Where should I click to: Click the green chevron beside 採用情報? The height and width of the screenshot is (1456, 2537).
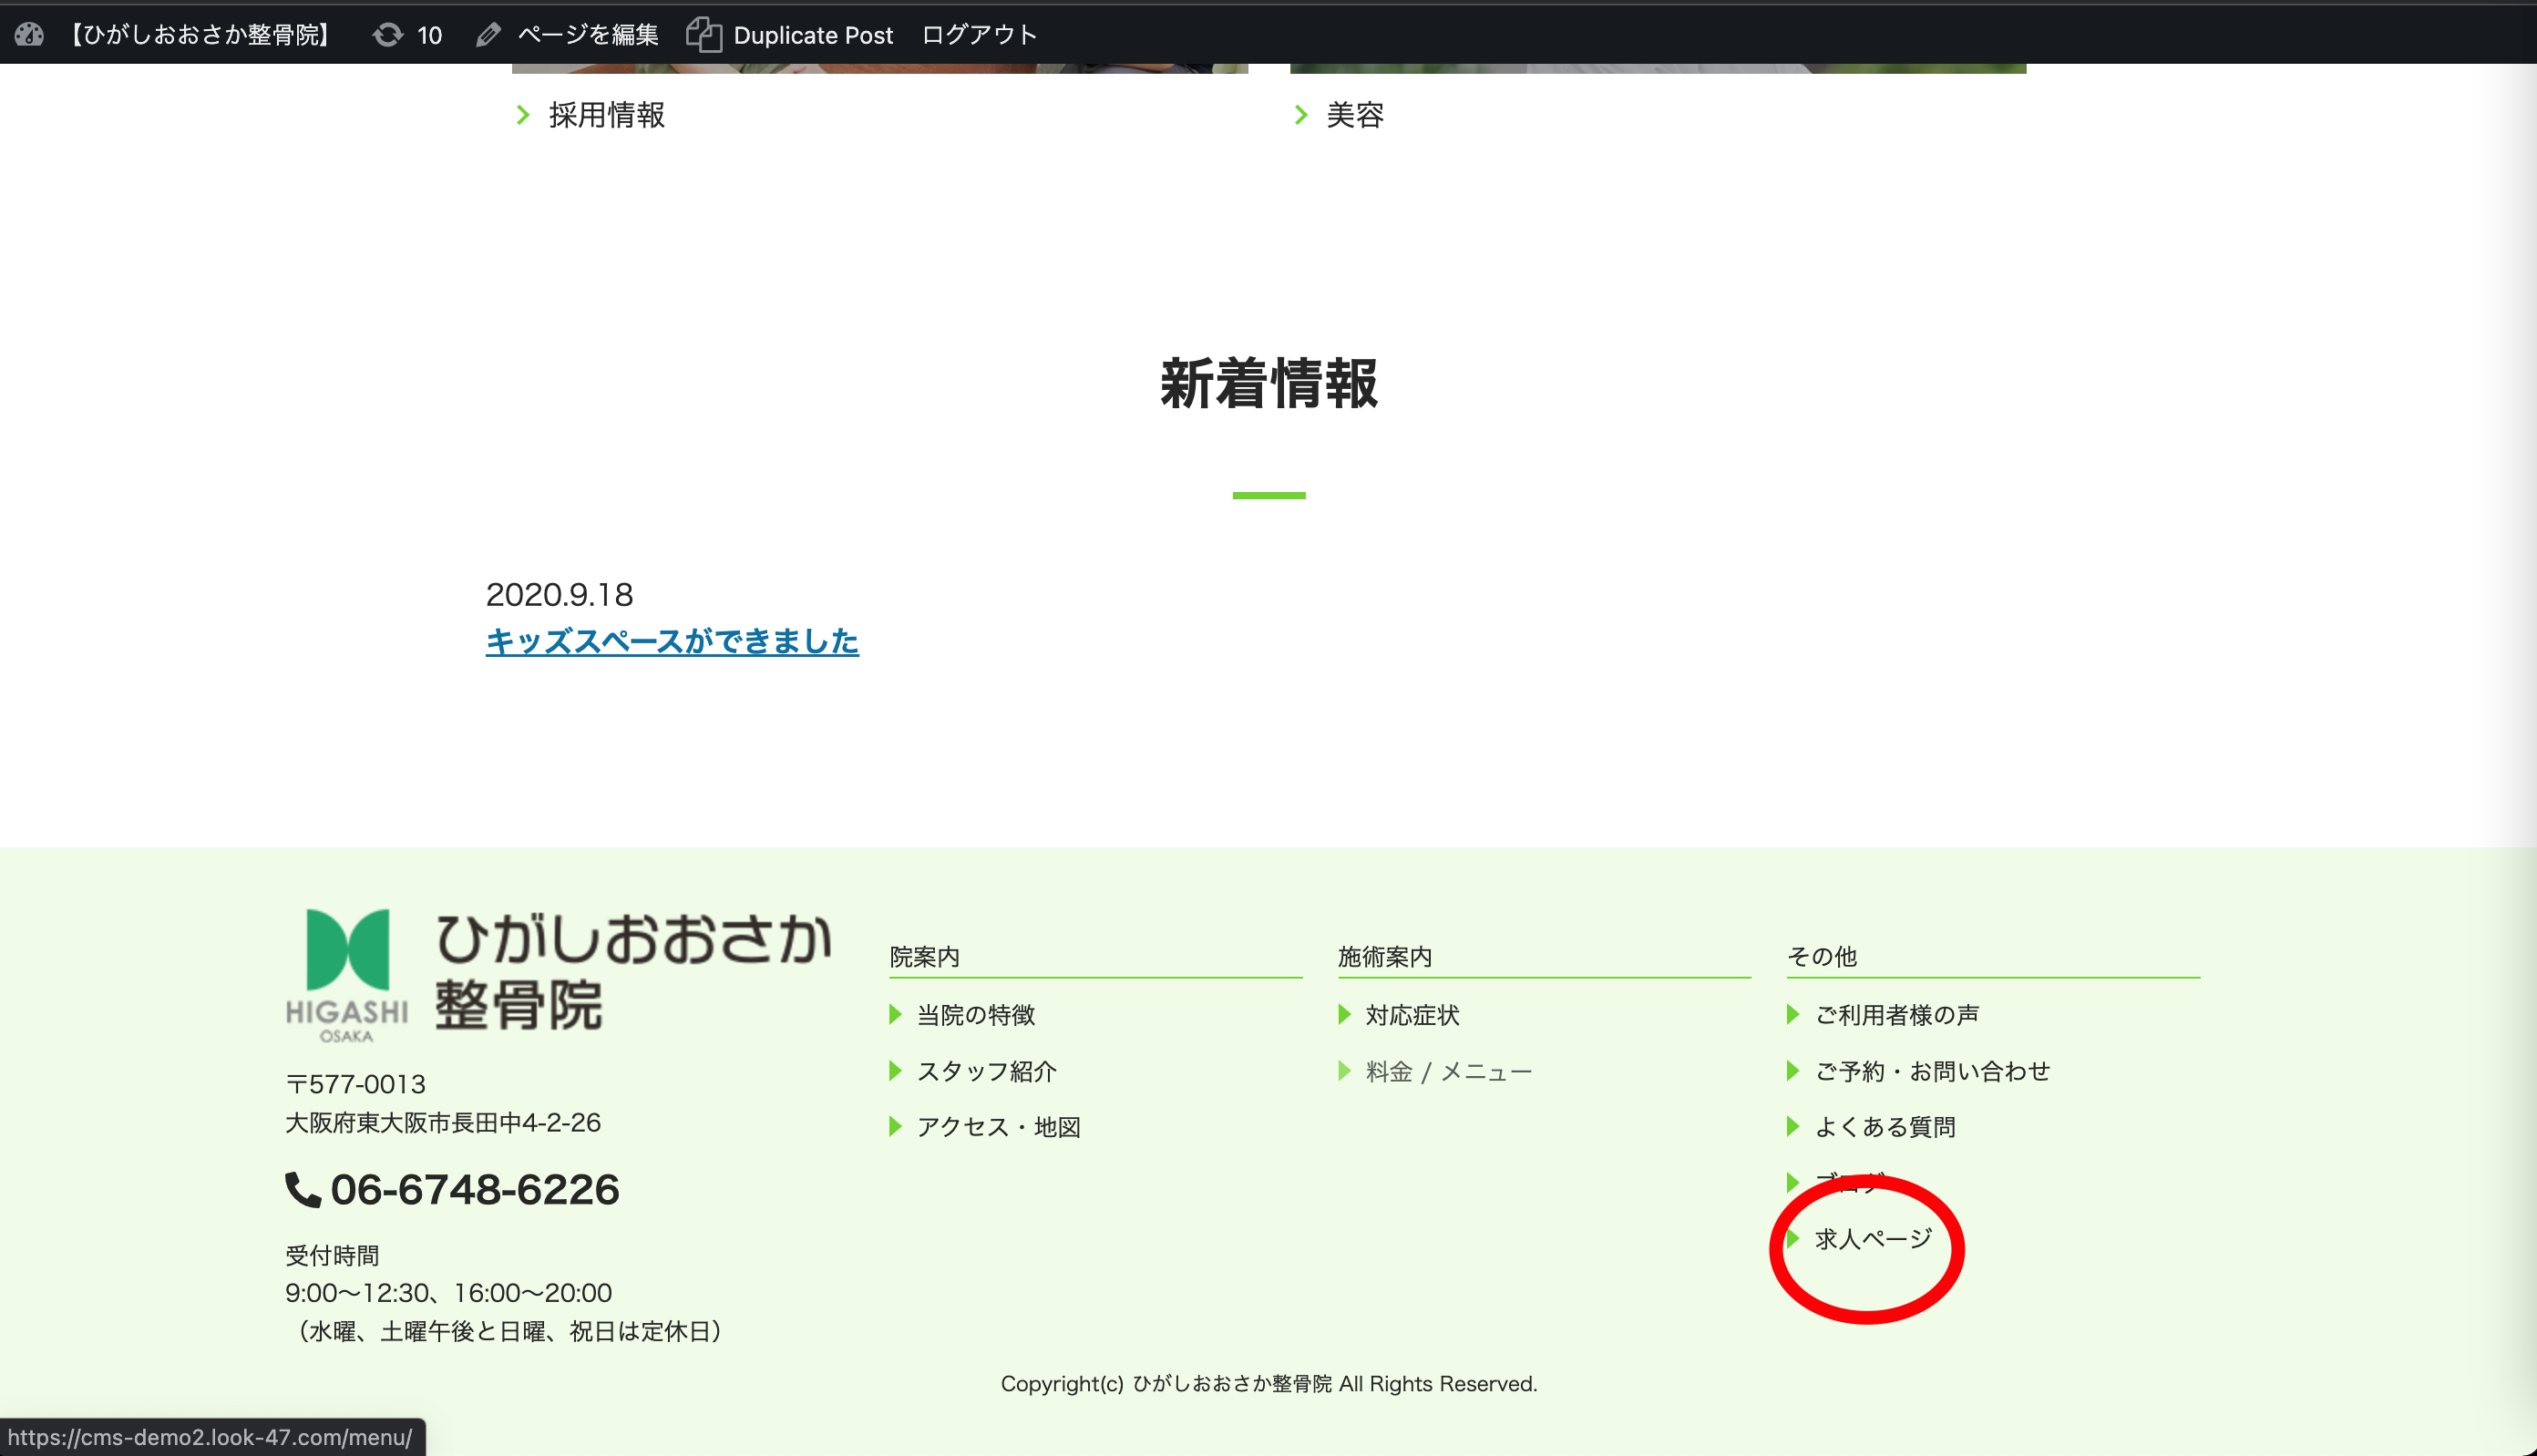coord(523,115)
